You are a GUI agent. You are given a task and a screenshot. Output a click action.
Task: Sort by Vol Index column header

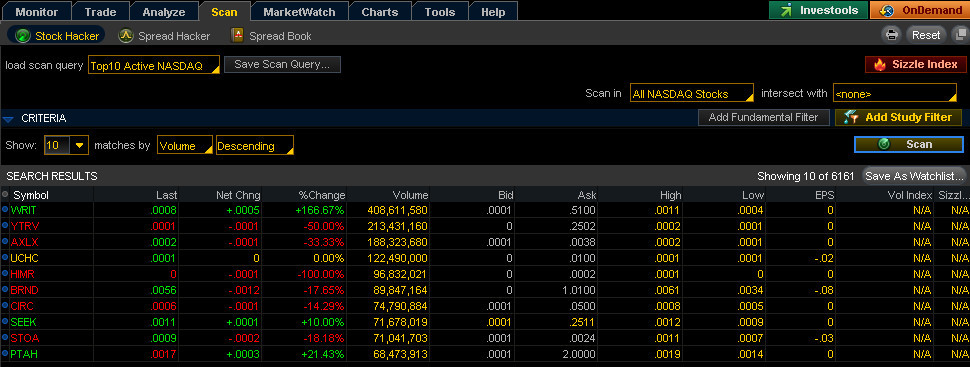click(x=909, y=195)
